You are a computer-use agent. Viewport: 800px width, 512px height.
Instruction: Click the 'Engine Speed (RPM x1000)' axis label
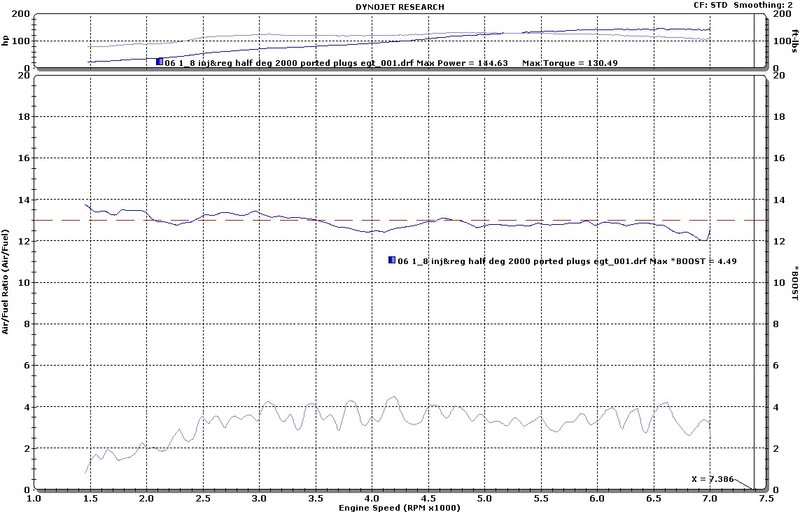coord(399,507)
